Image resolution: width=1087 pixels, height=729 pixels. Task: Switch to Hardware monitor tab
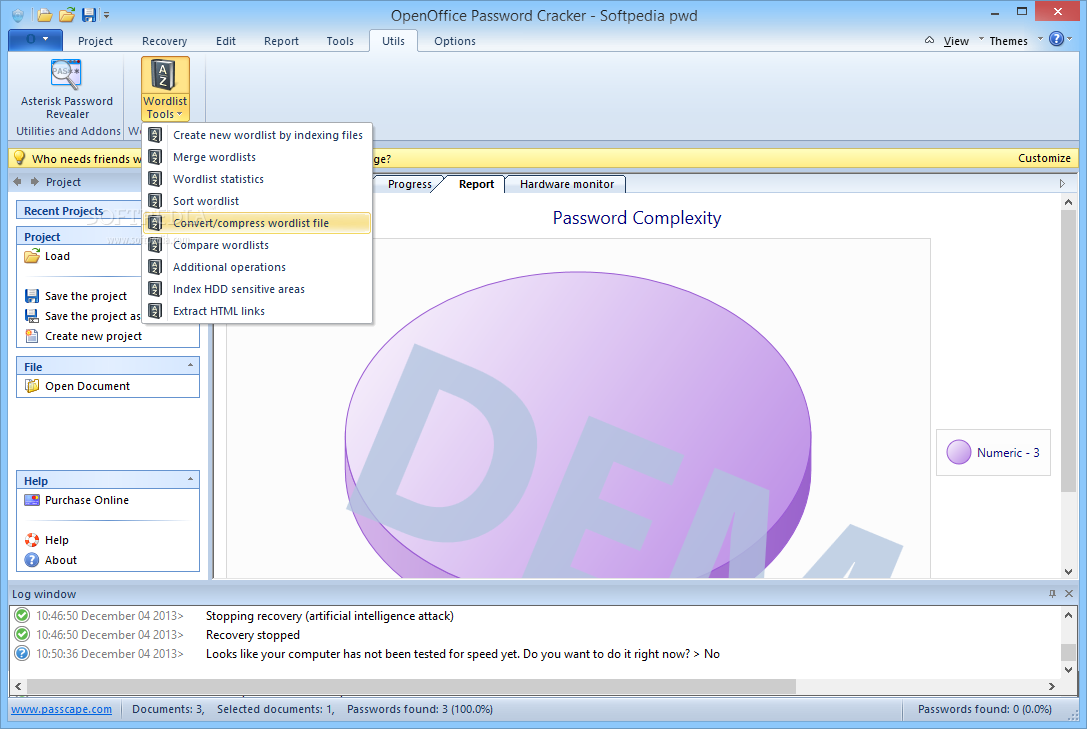(566, 184)
